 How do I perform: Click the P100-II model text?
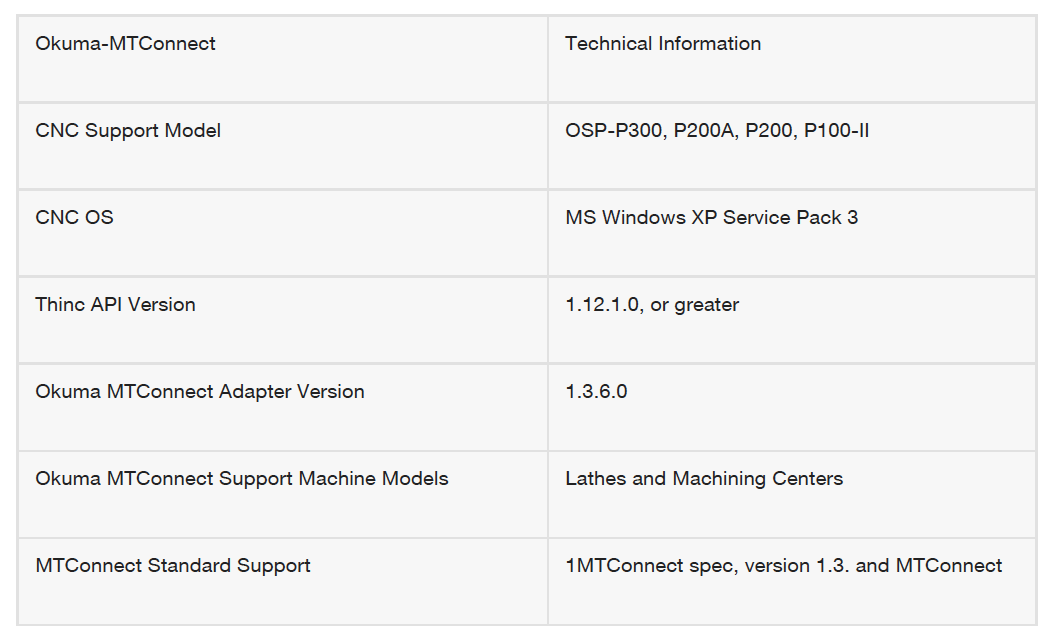coord(836,131)
